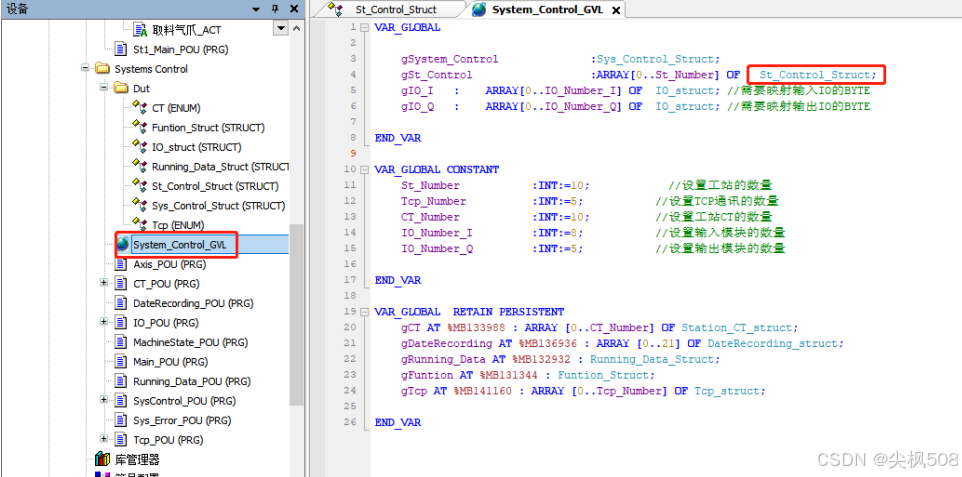Click the 库管理器 library manager icon

pos(102,459)
